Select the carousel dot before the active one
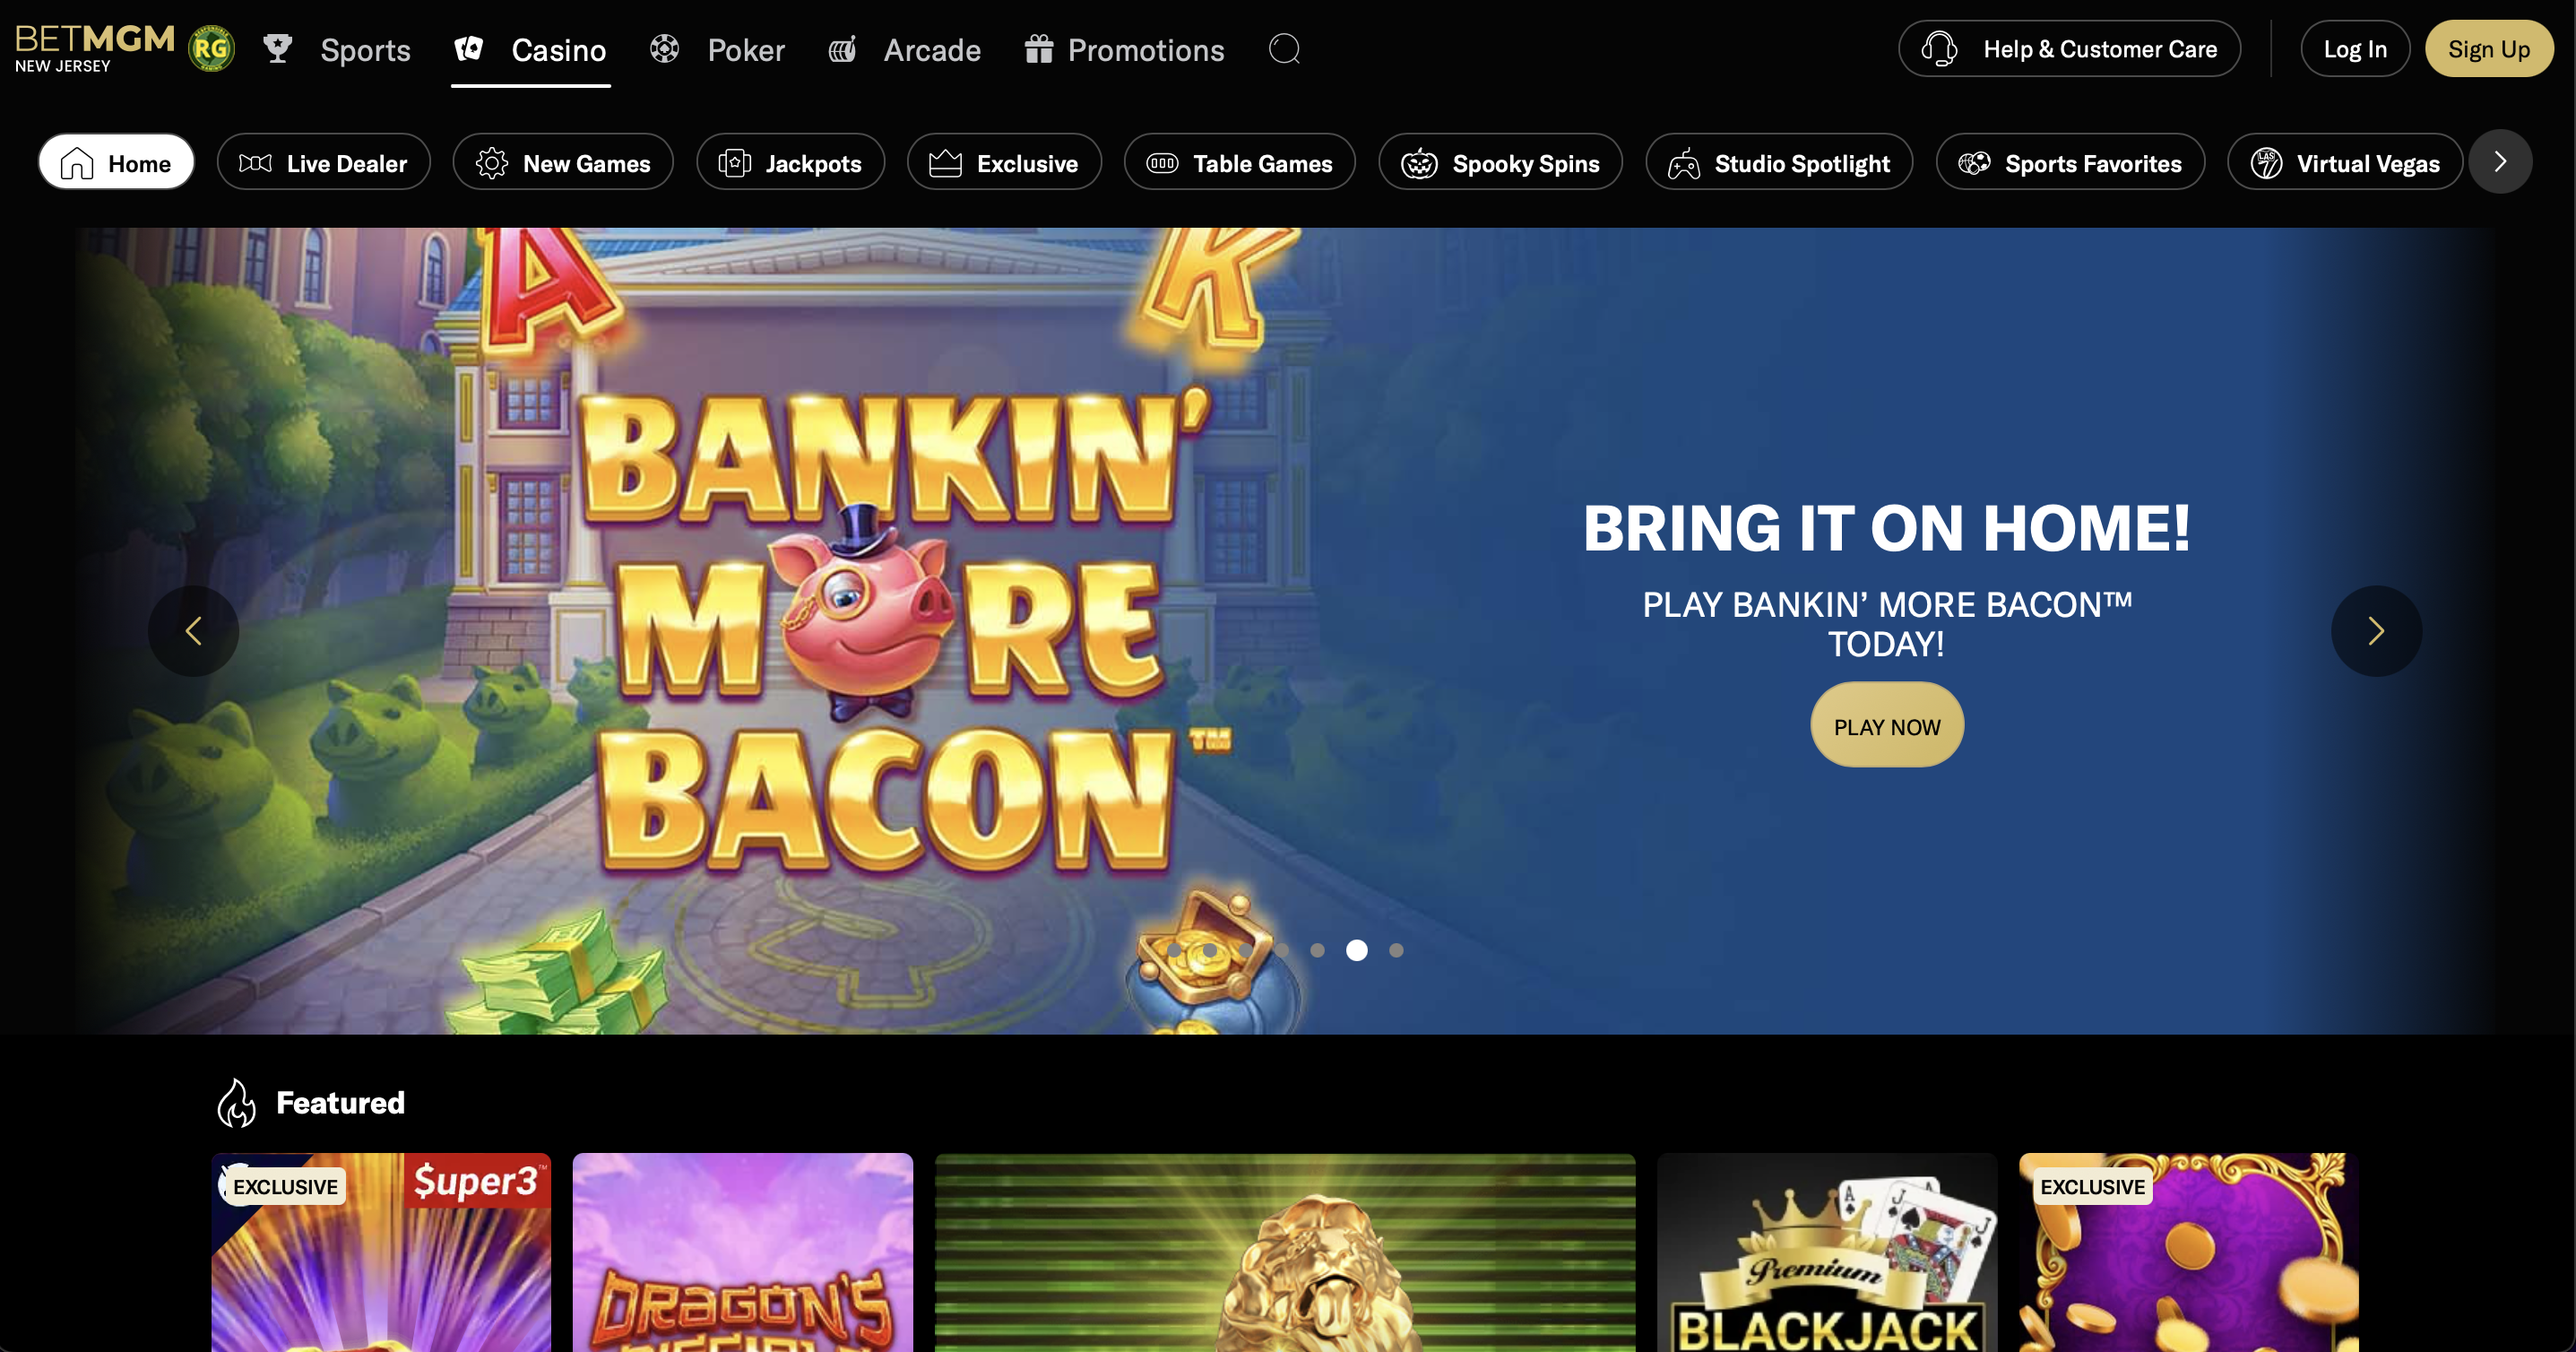Viewport: 2576px width, 1352px height. [x=1317, y=950]
